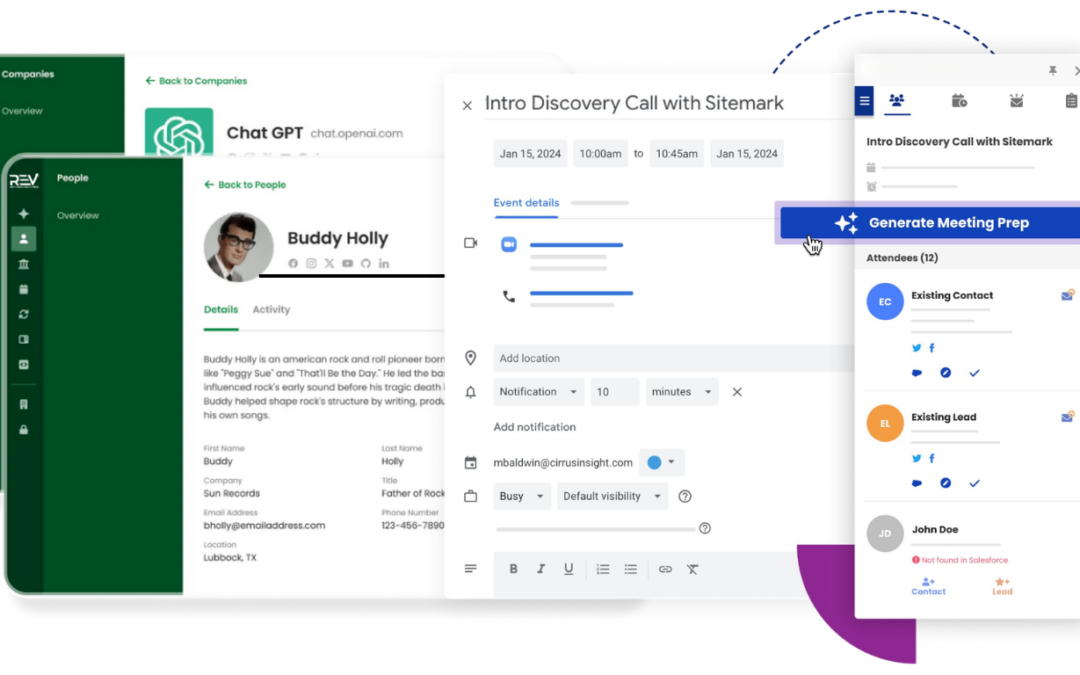Viewport: 1080px width, 675px height.
Task: Click the Generate Meeting Prep button
Action: pyautogui.click(x=930, y=222)
